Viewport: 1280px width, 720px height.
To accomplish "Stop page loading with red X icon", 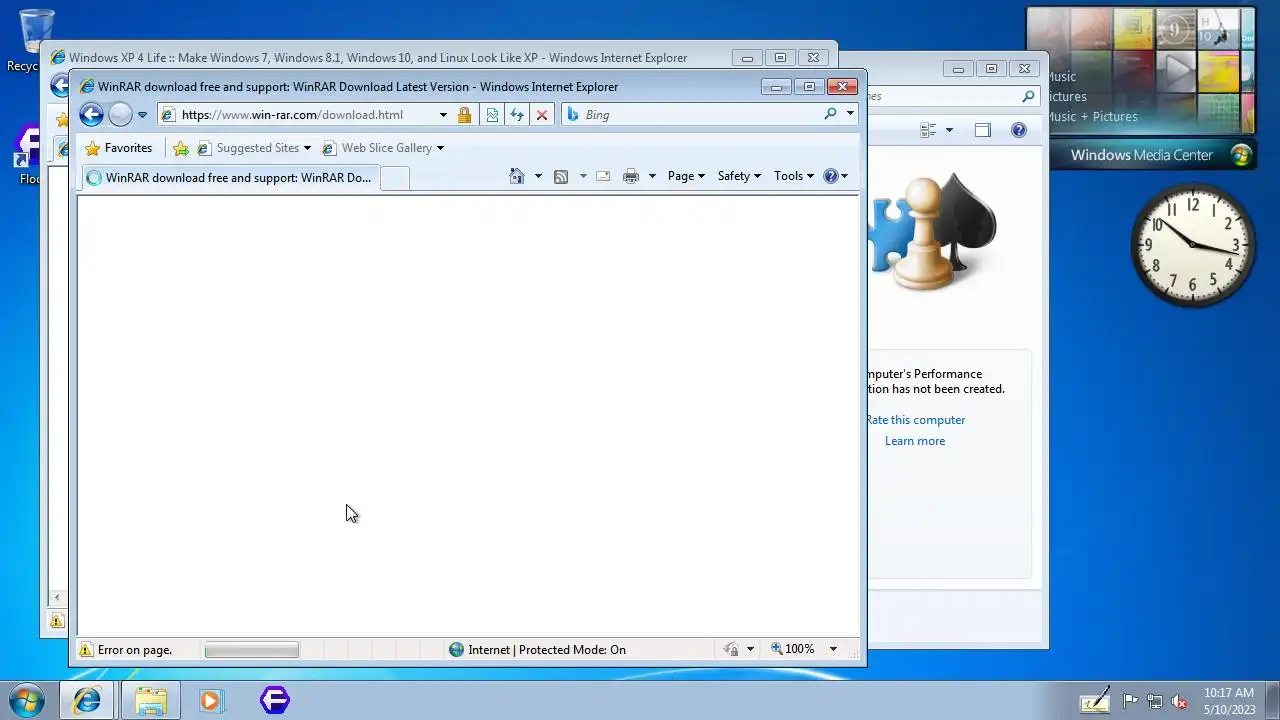I will tap(542, 115).
